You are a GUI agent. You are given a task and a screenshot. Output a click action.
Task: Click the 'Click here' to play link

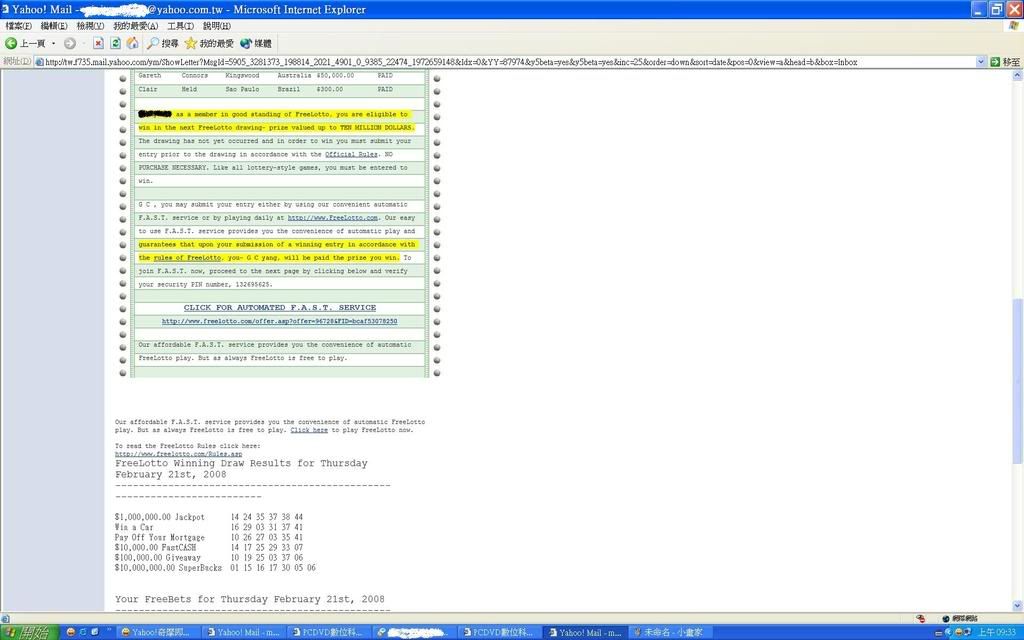point(309,430)
